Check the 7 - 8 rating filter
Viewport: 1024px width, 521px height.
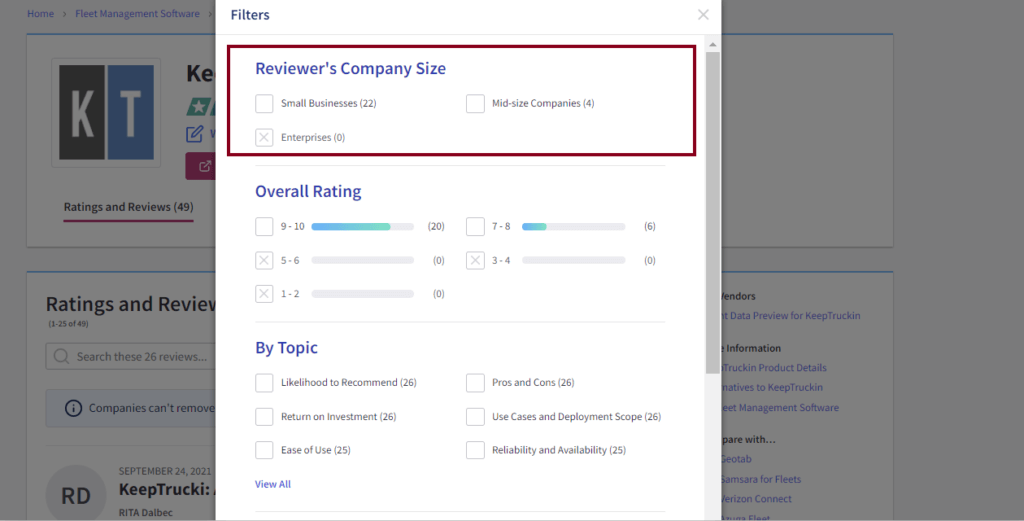pyautogui.click(x=475, y=227)
